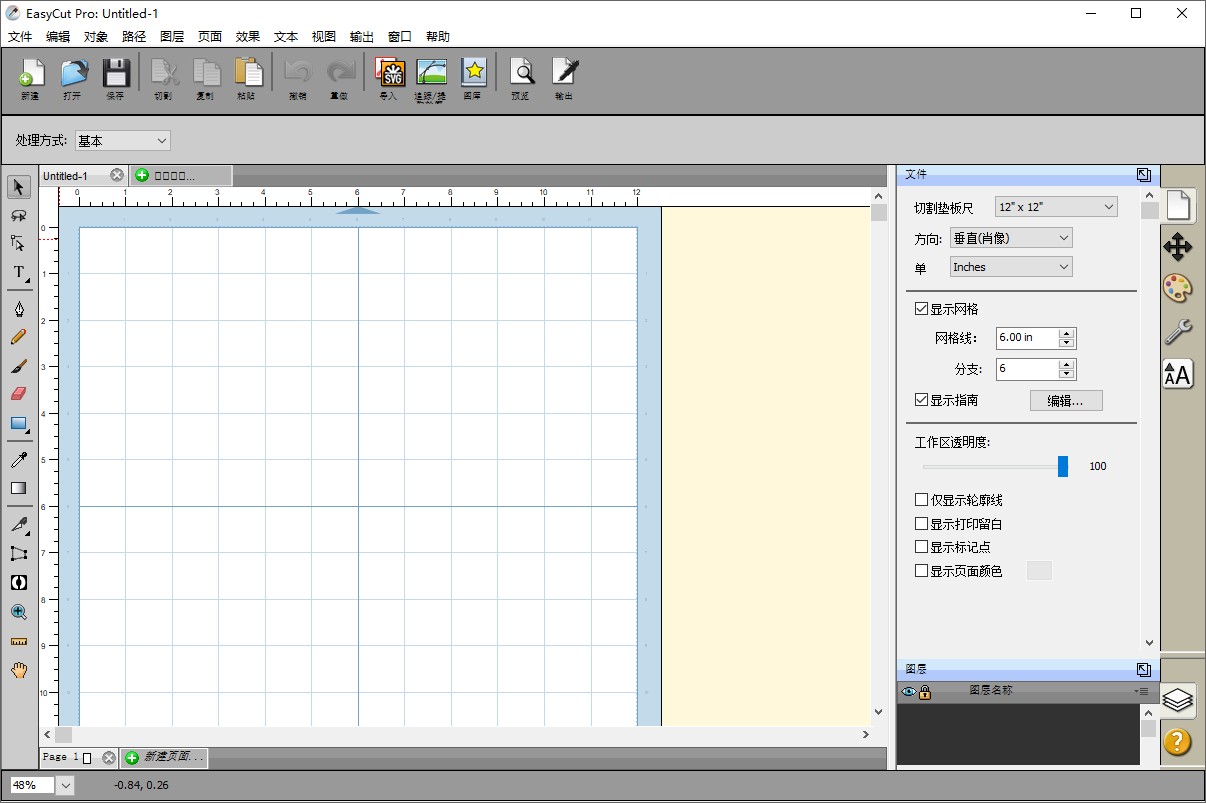Open the color palette panel icon

[x=1178, y=289]
